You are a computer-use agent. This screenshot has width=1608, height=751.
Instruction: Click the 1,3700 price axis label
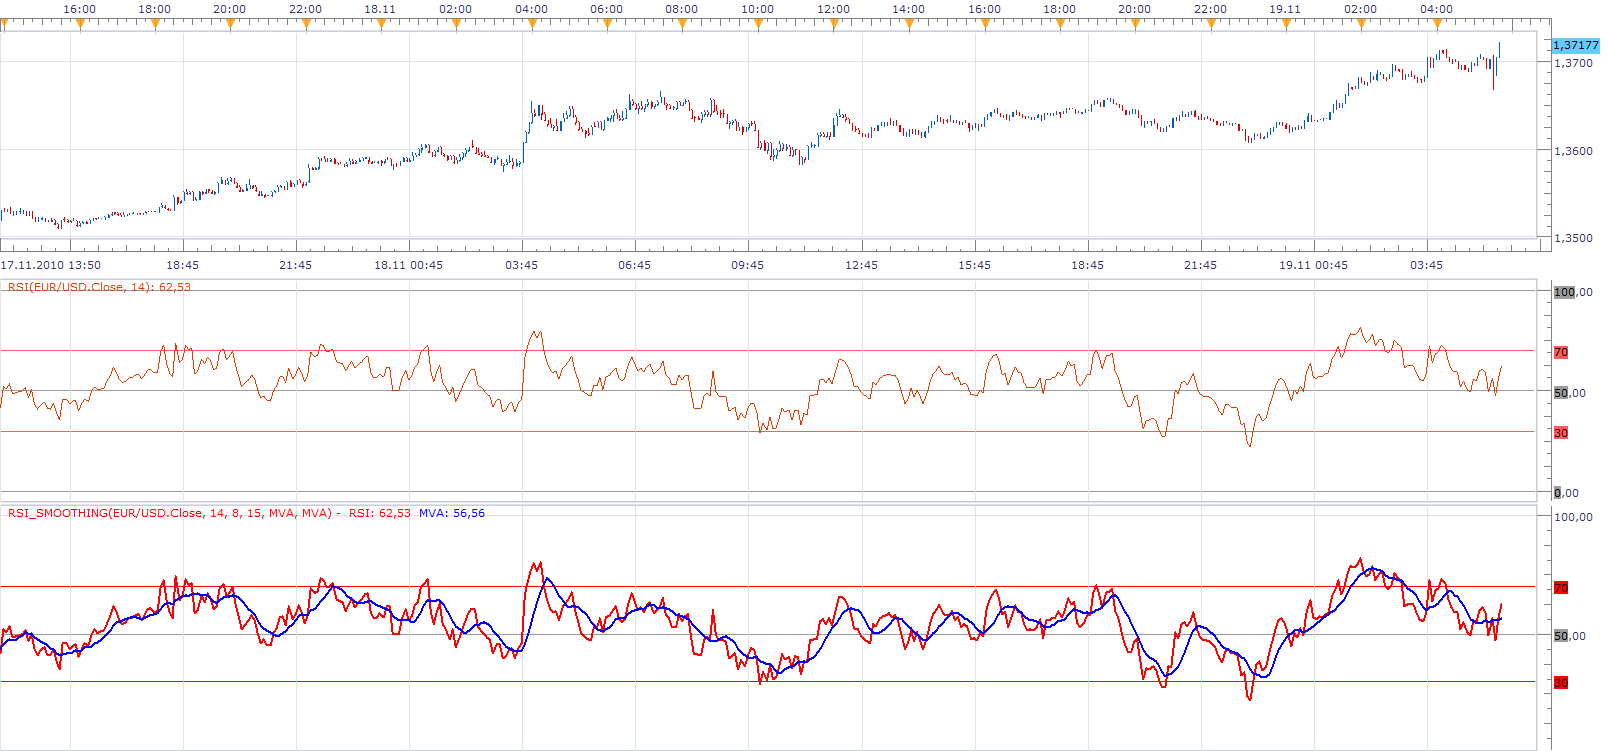click(x=1573, y=63)
